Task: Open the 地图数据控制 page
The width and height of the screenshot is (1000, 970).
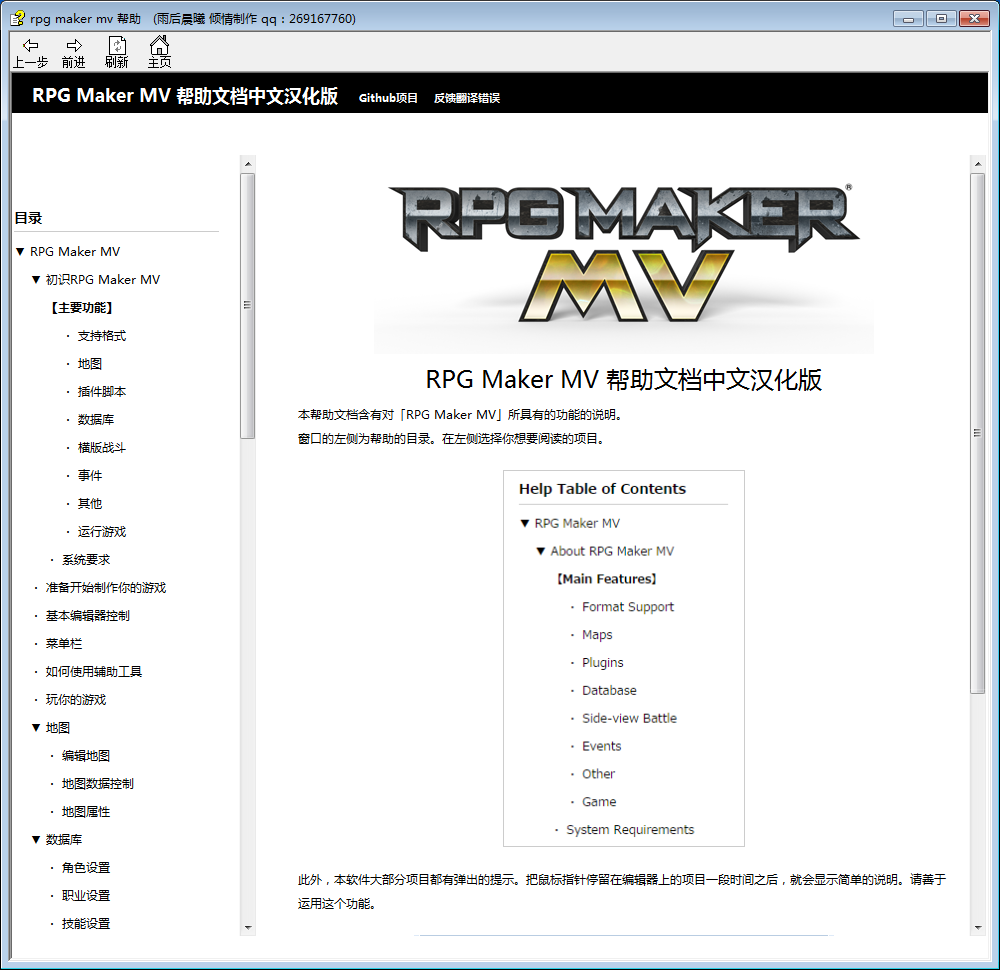Action: click(98, 784)
